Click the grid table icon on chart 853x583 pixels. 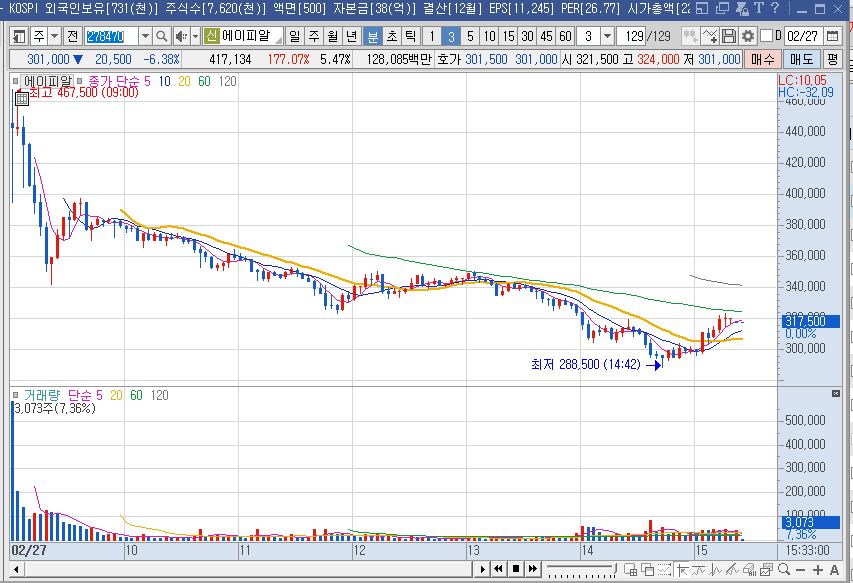pyautogui.click(x=22, y=99)
